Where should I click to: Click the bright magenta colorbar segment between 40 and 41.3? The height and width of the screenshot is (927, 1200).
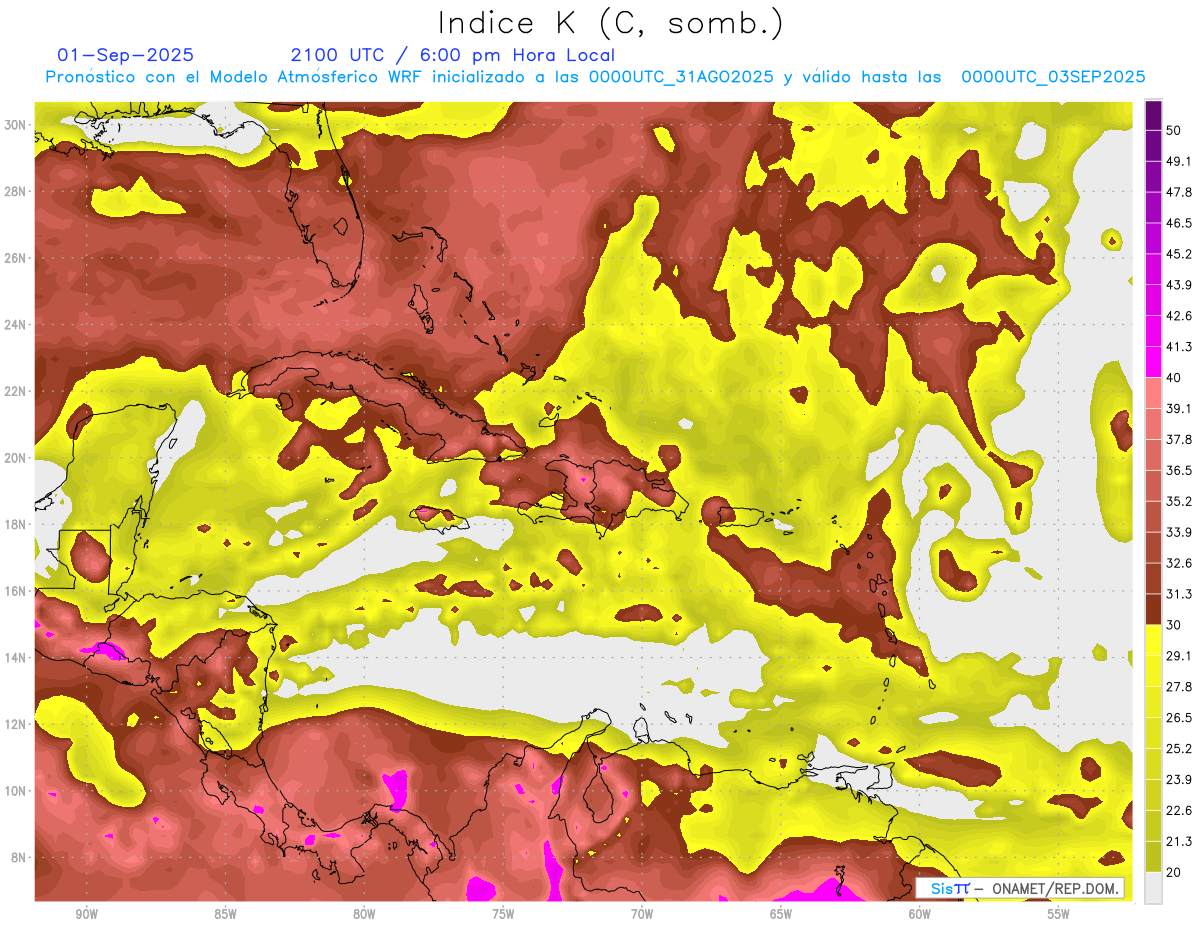tap(1153, 362)
